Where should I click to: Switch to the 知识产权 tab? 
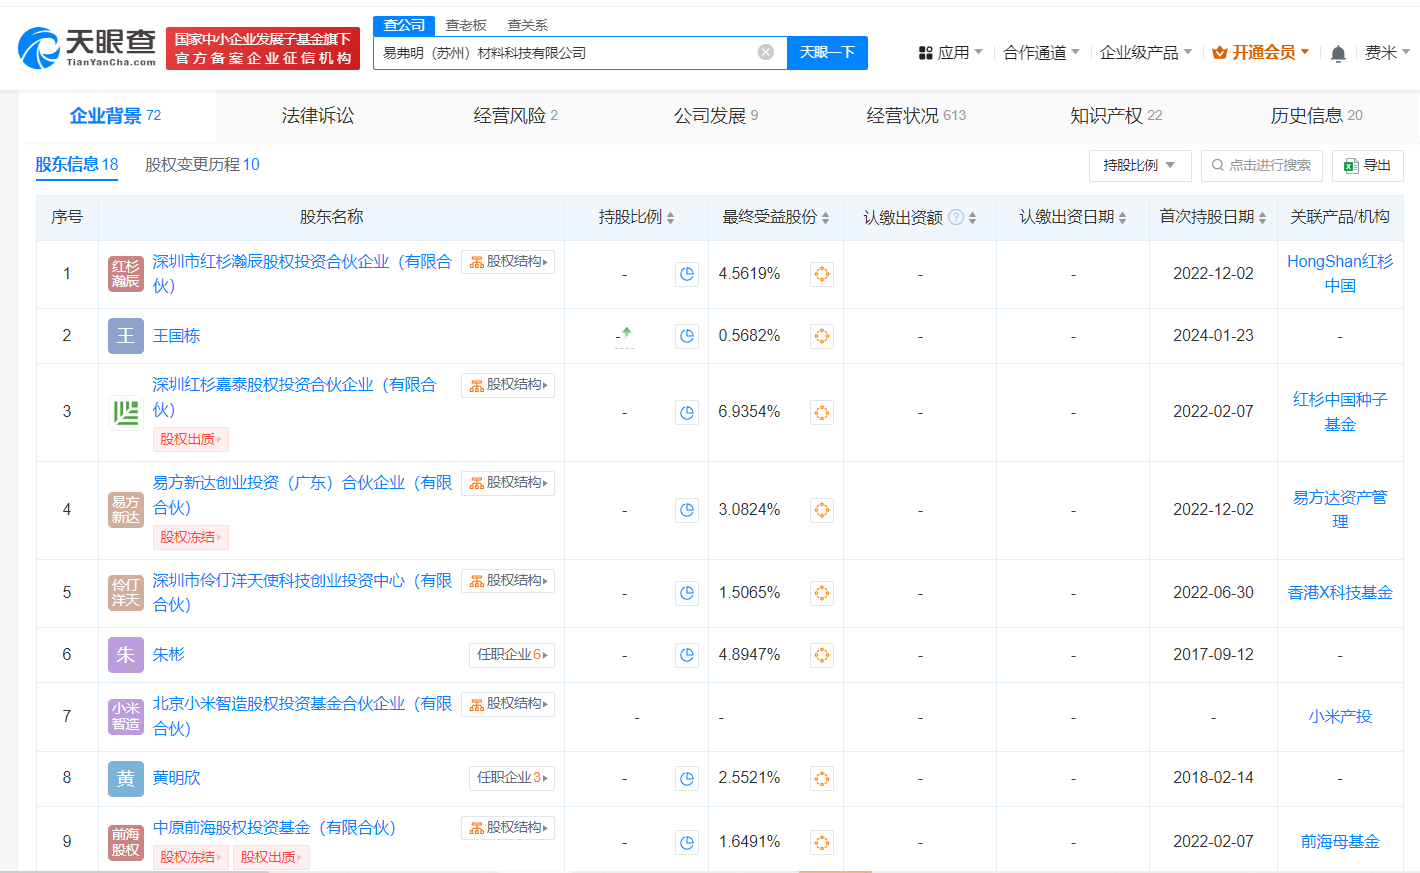[1106, 115]
